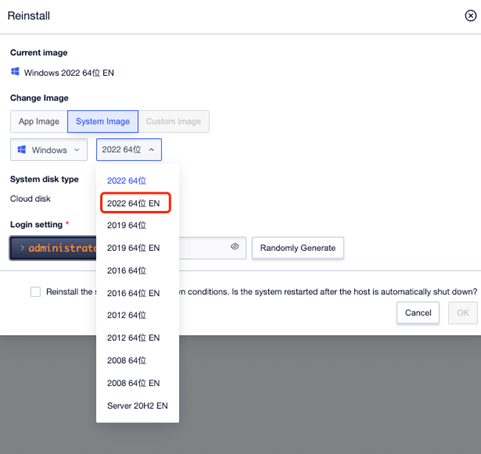Image resolution: width=481 pixels, height=454 pixels.
Task: Click the Cancel button
Action: [x=418, y=313]
